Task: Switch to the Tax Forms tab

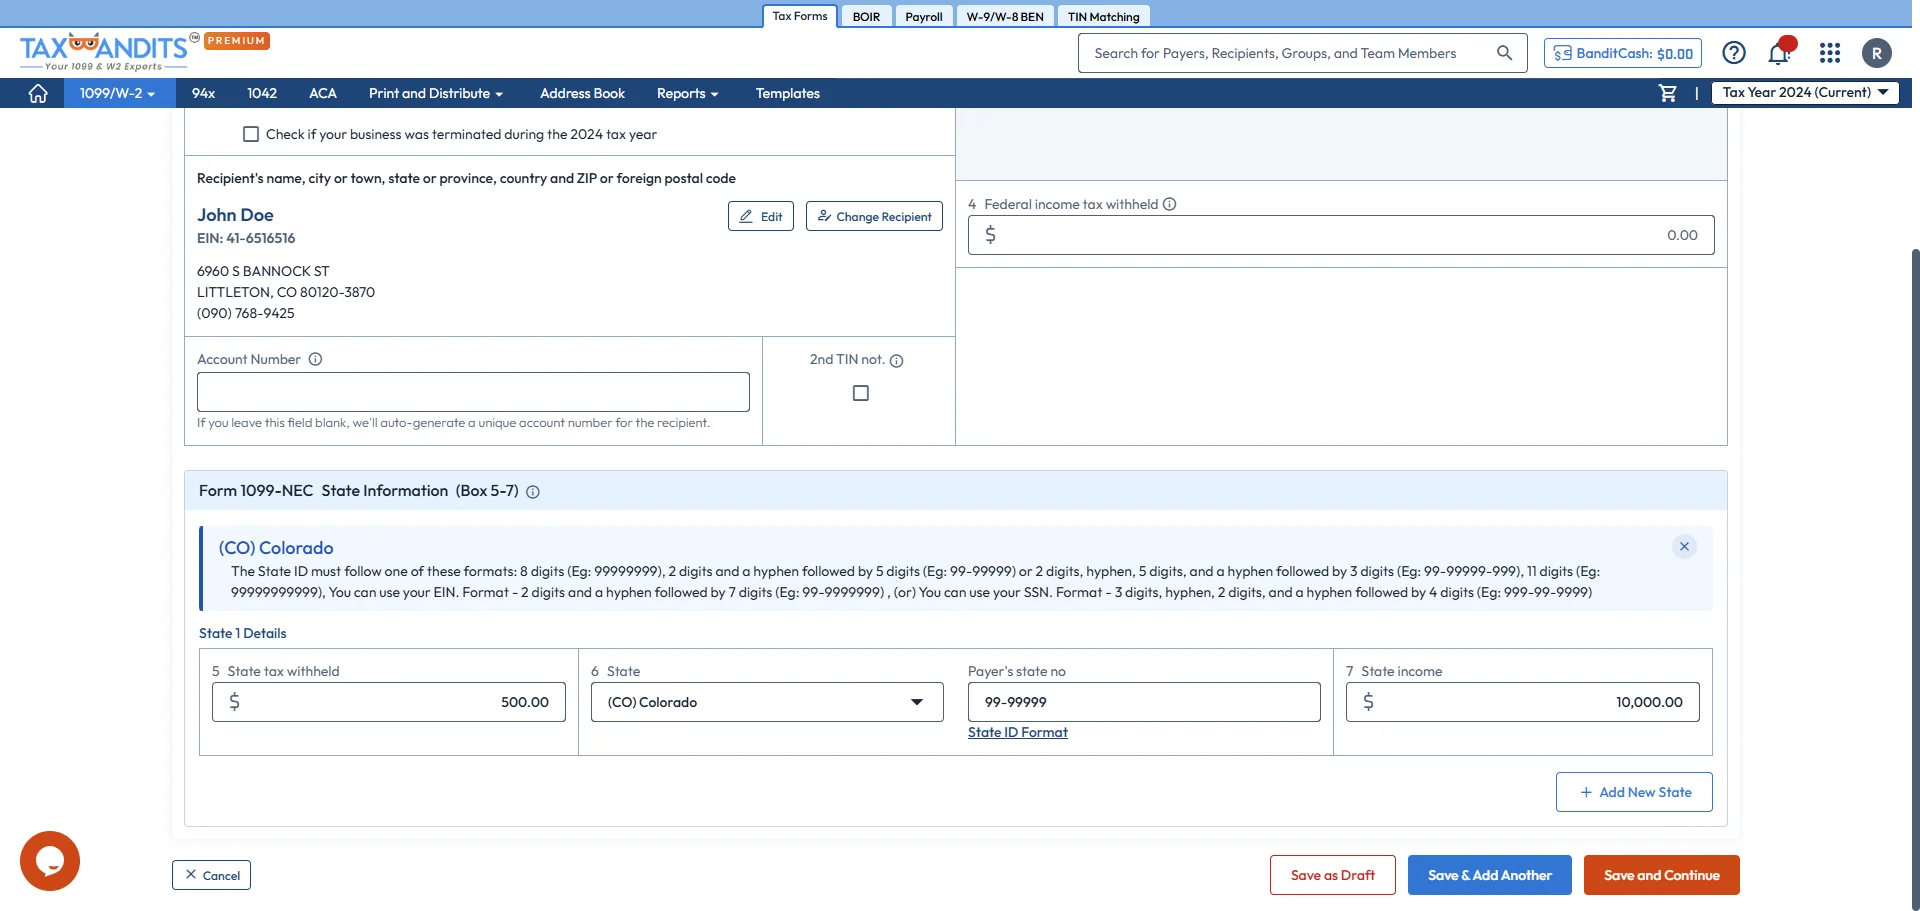Action: tap(800, 16)
